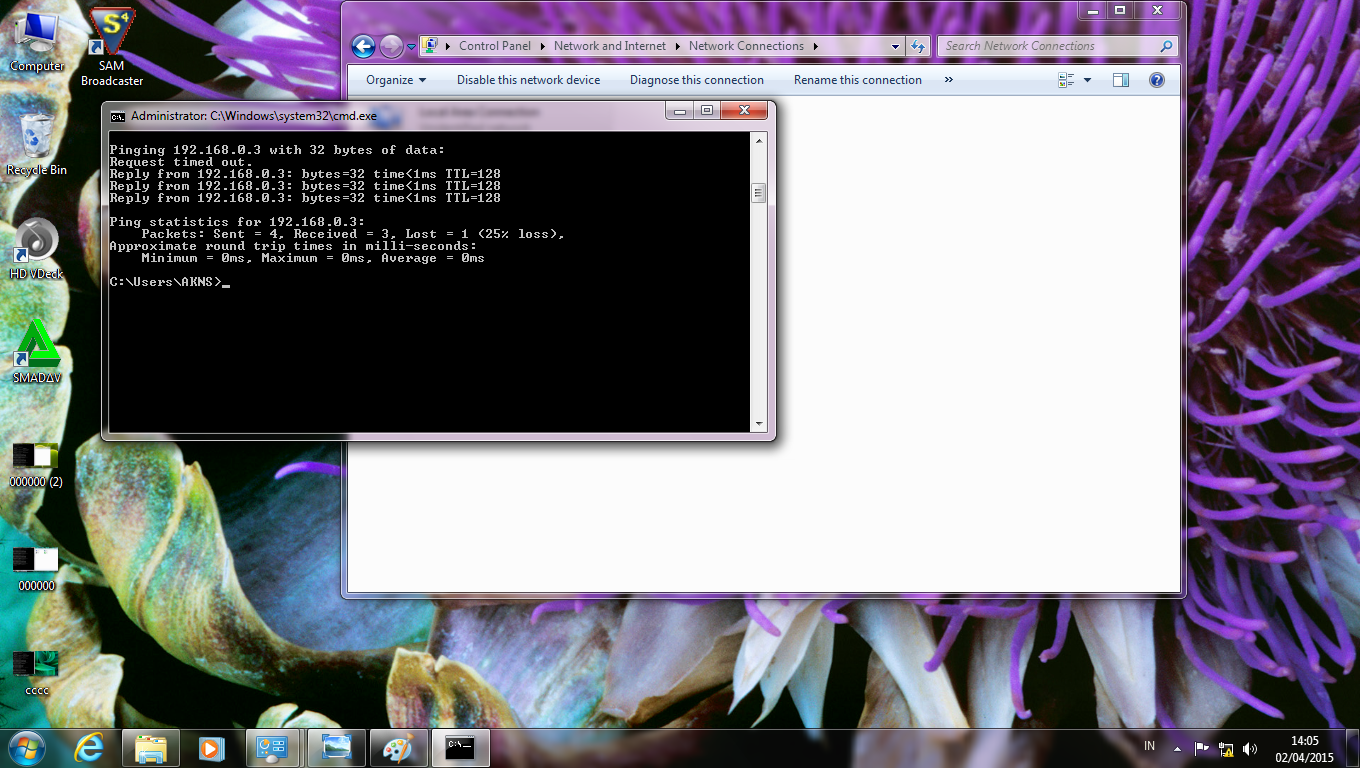
Task: Maximize the Network Connections window
Action: (x=1120, y=10)
